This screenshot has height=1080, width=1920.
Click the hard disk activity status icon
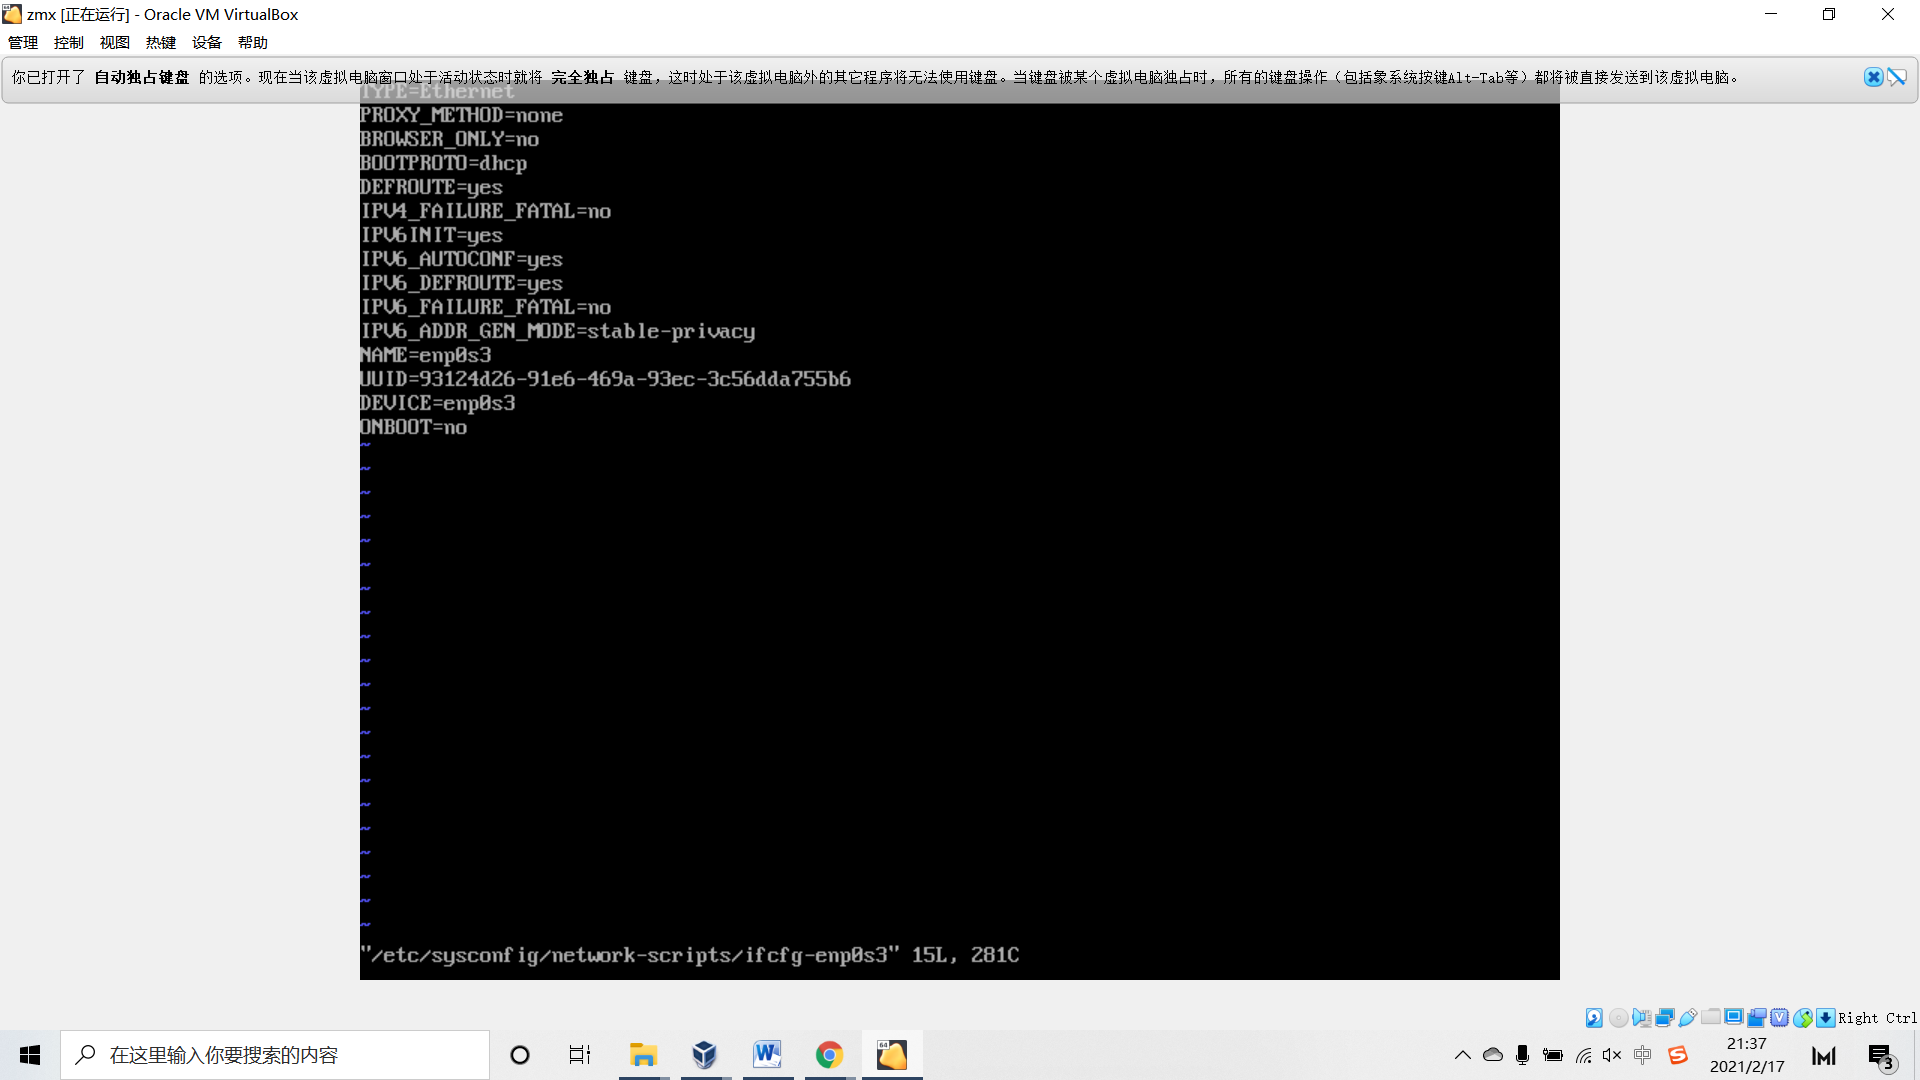1594,1018
